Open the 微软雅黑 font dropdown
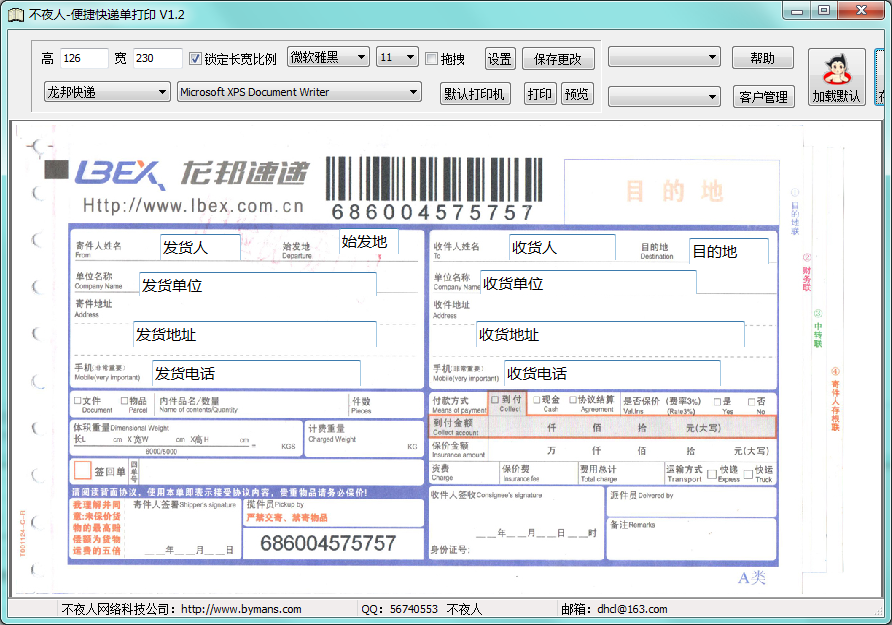This screenshot has width=892, height=625. coord(328,58)
